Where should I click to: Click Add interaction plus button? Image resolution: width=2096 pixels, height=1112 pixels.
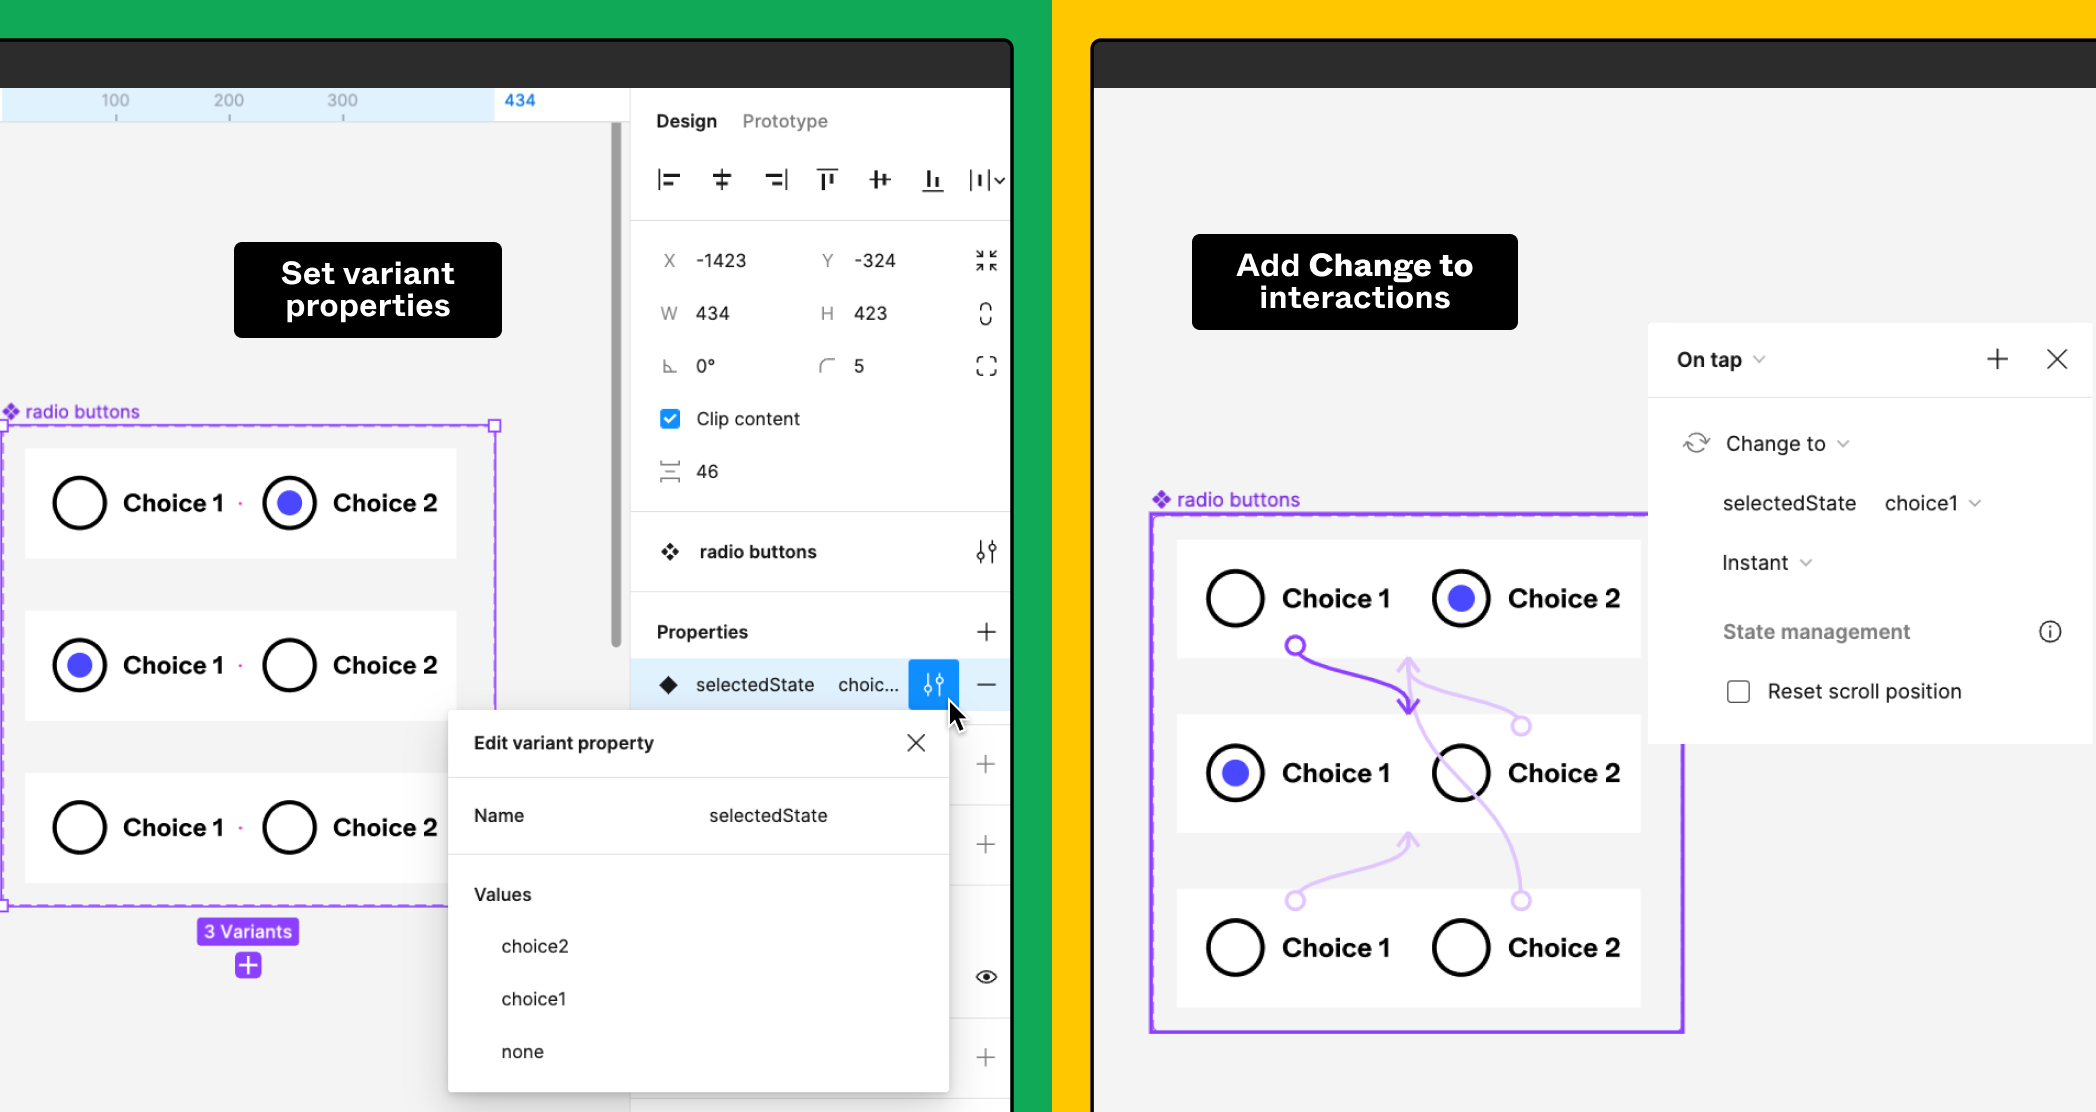click(1998, 359)
